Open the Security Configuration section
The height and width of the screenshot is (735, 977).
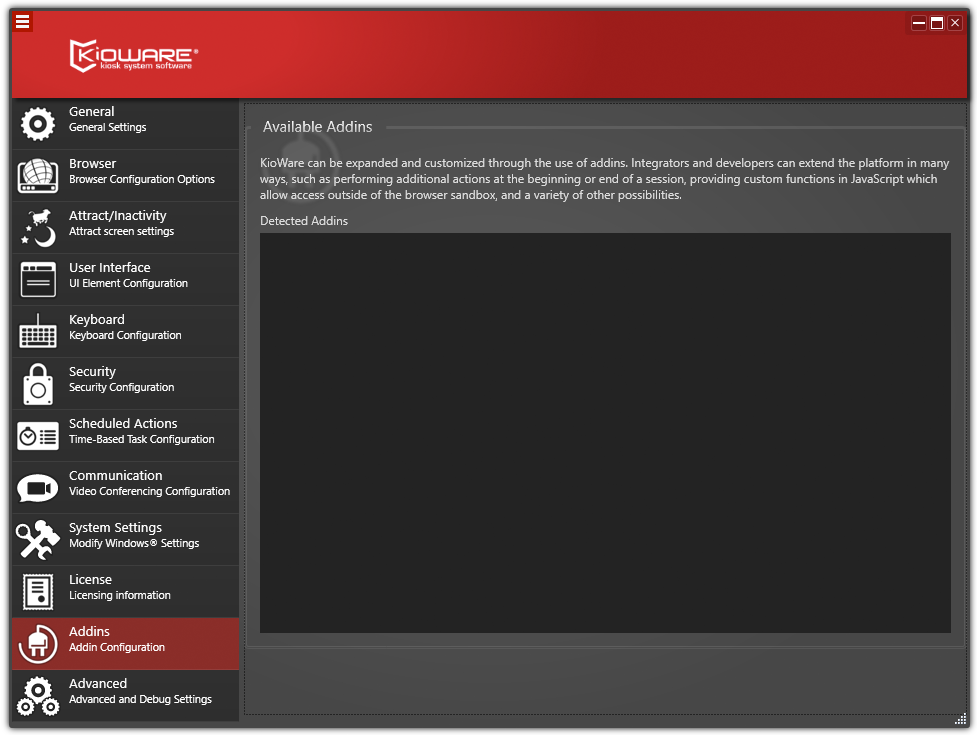click(x=125, y=384)
